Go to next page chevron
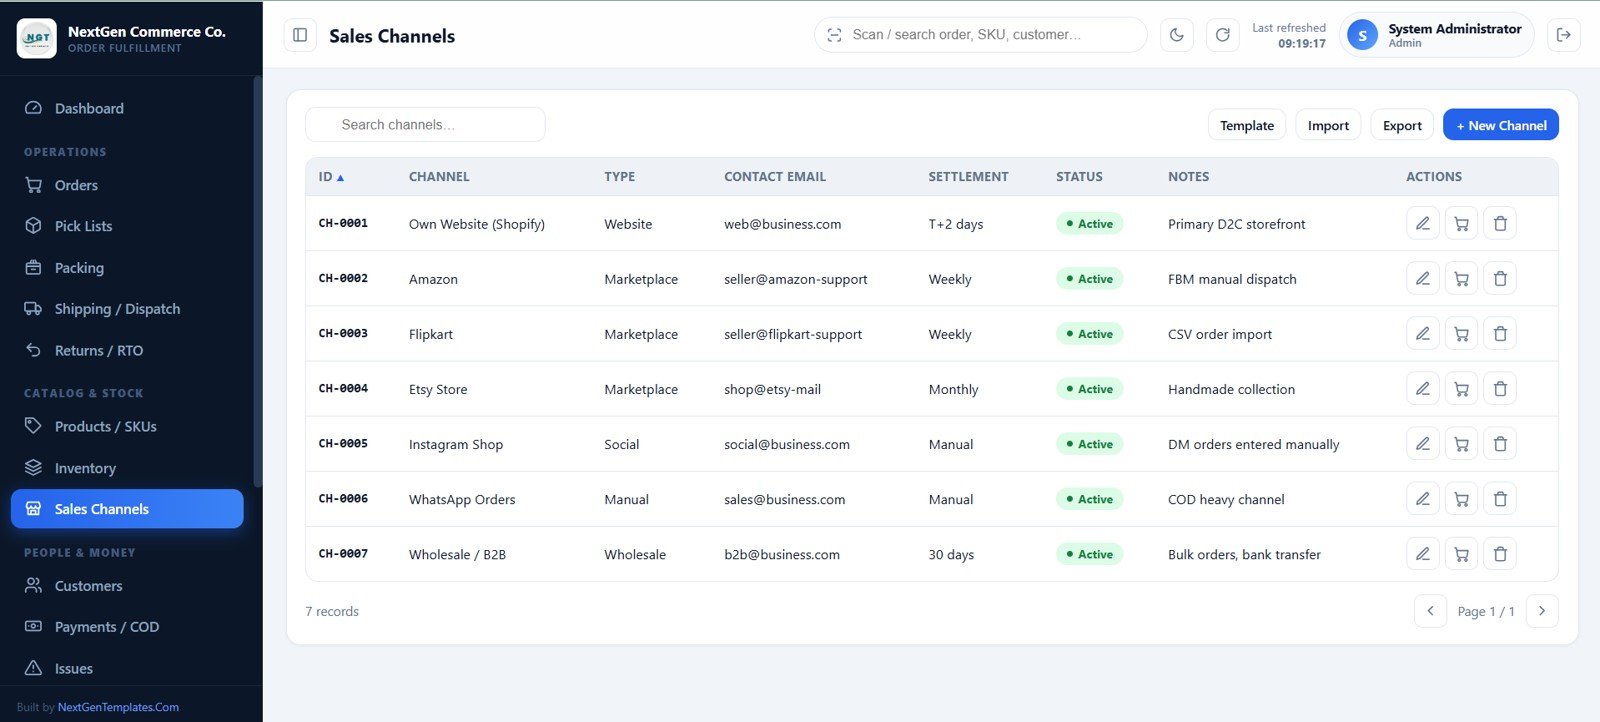The image size is (1600, 722). [1542, 611]
